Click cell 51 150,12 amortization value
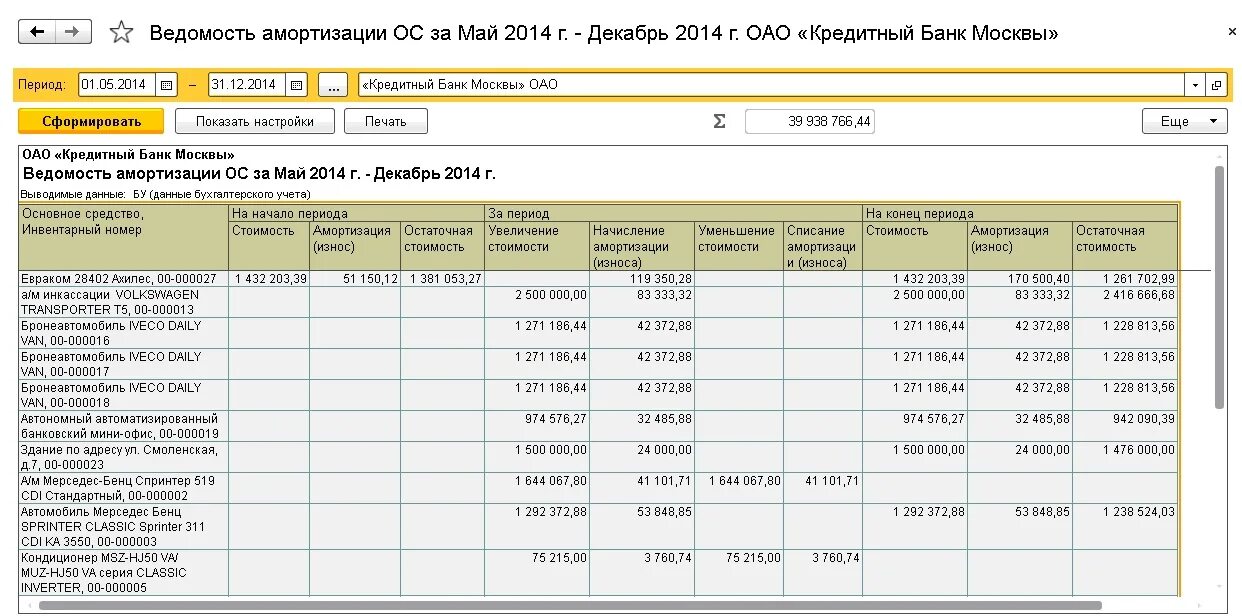The height and width of the screenshot is (616, 1242). [355, 279]
